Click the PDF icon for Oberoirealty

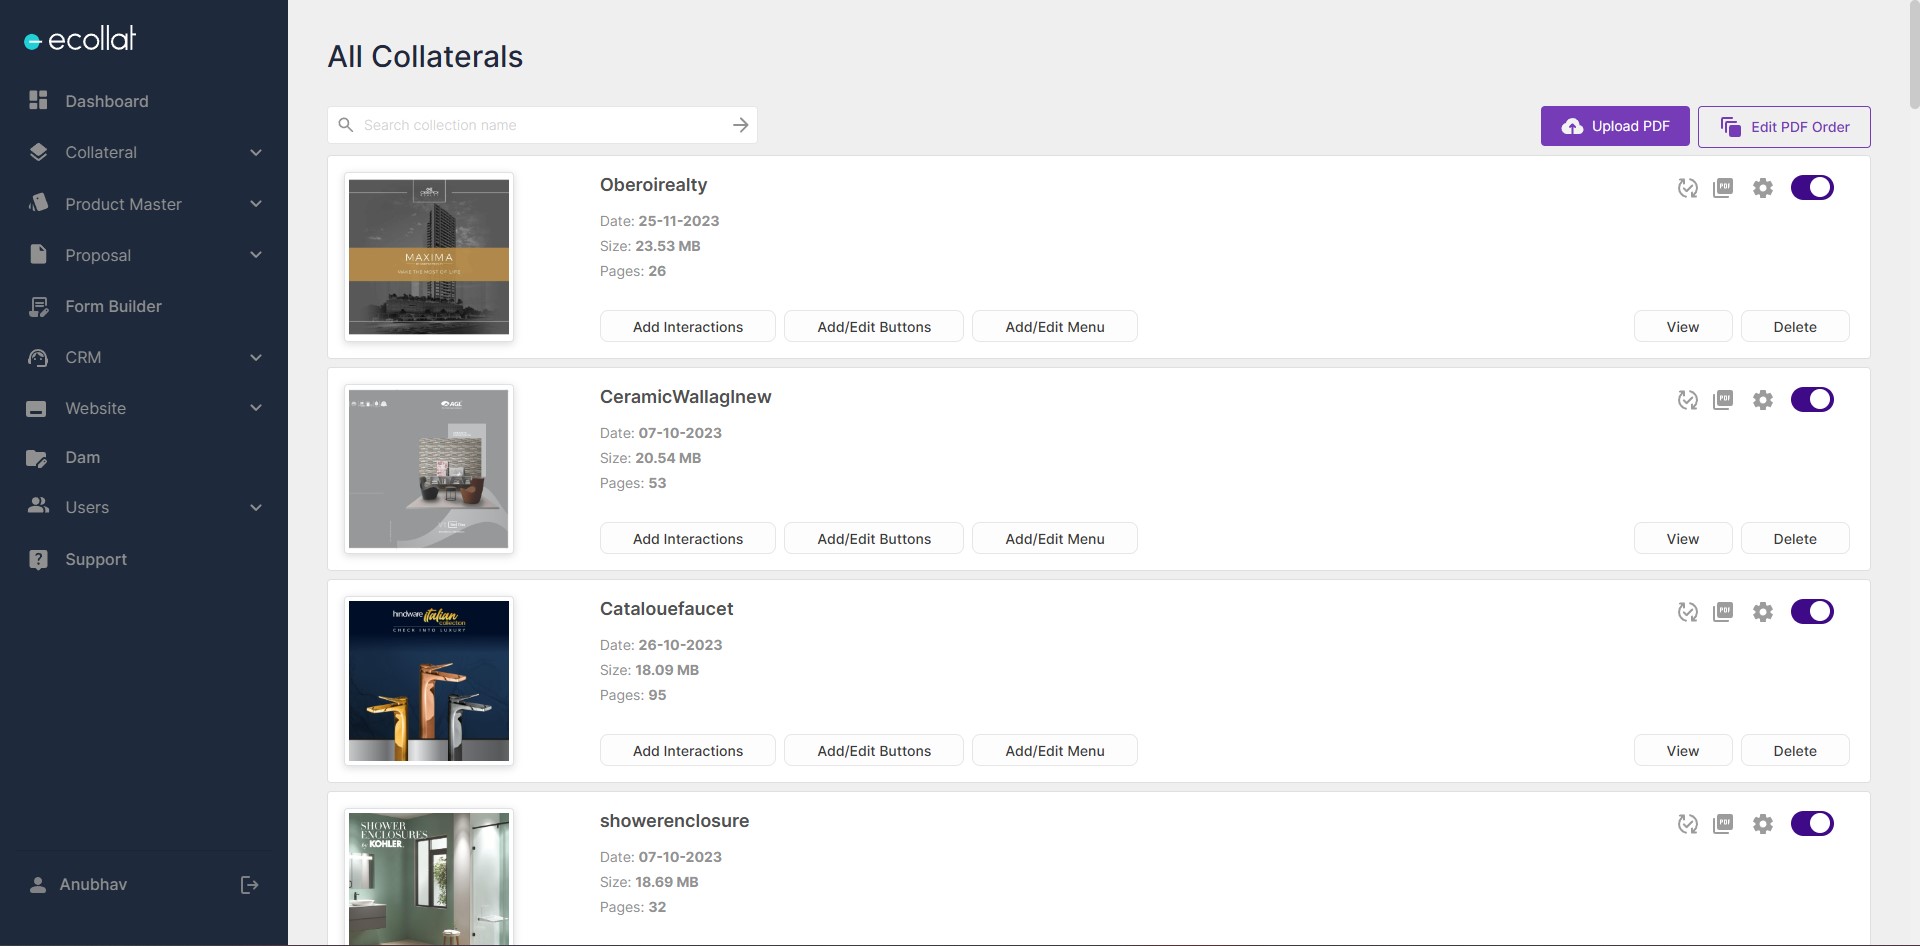(x=1723, y=188)
